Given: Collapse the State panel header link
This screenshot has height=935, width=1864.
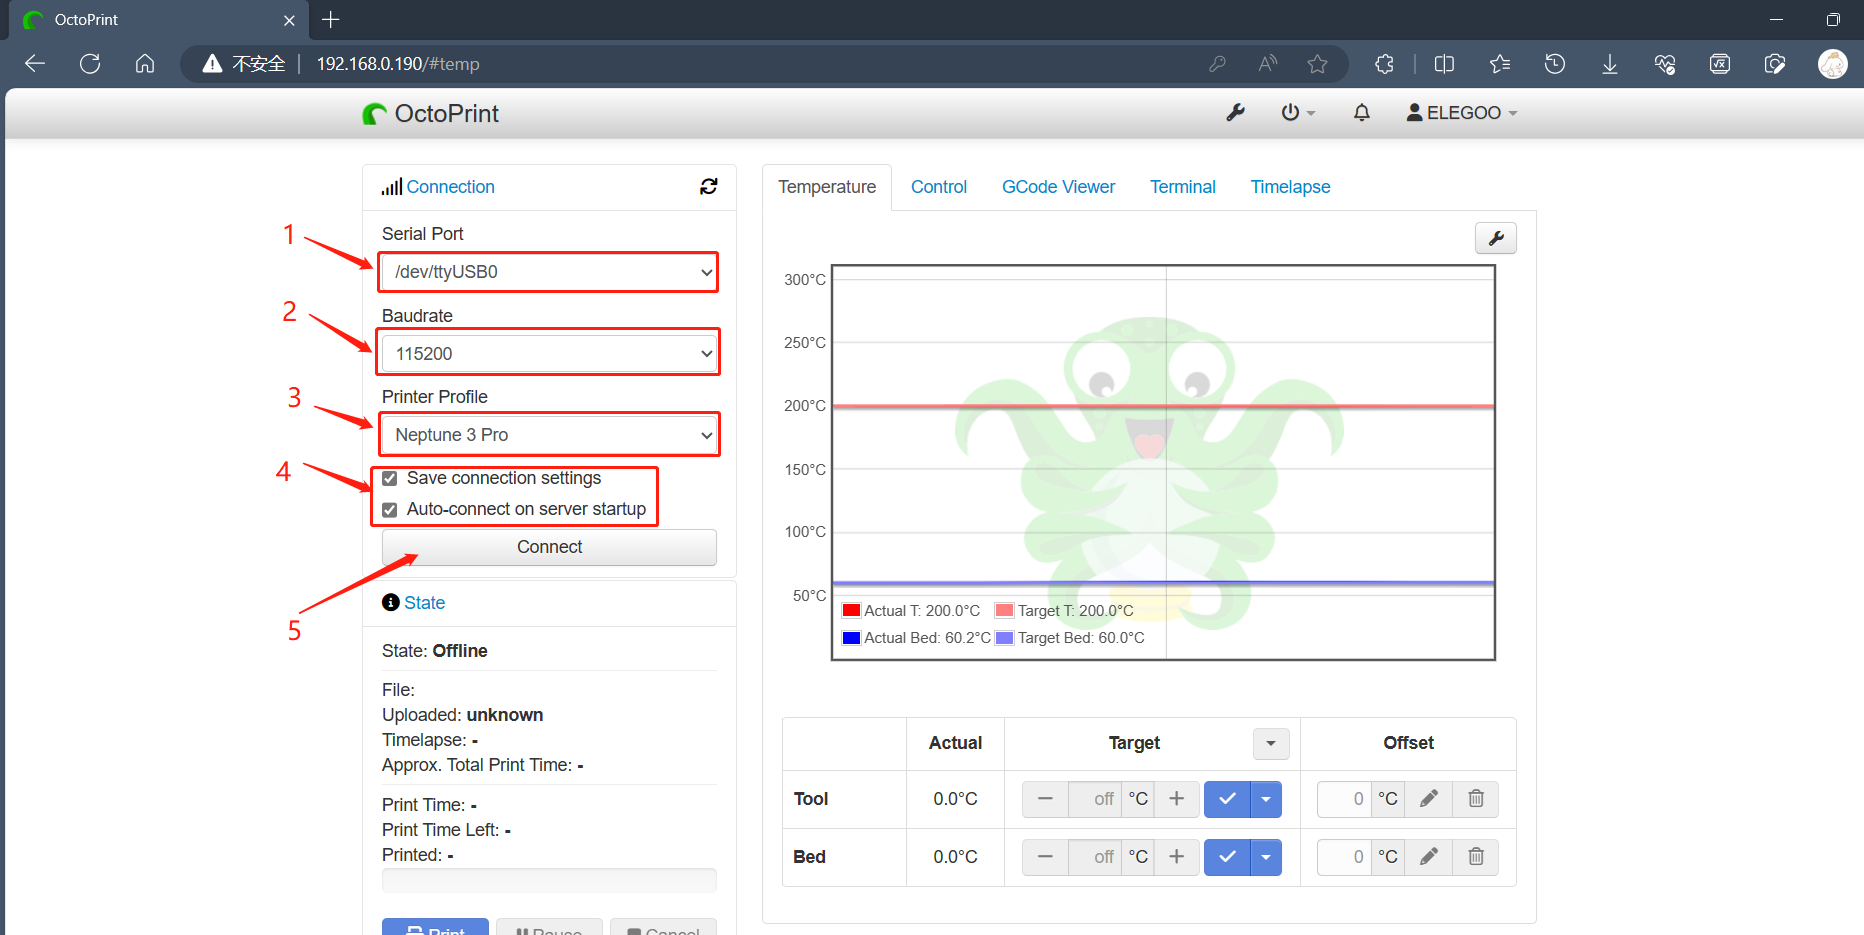Looking at the screenshot, I should [424, 603].
